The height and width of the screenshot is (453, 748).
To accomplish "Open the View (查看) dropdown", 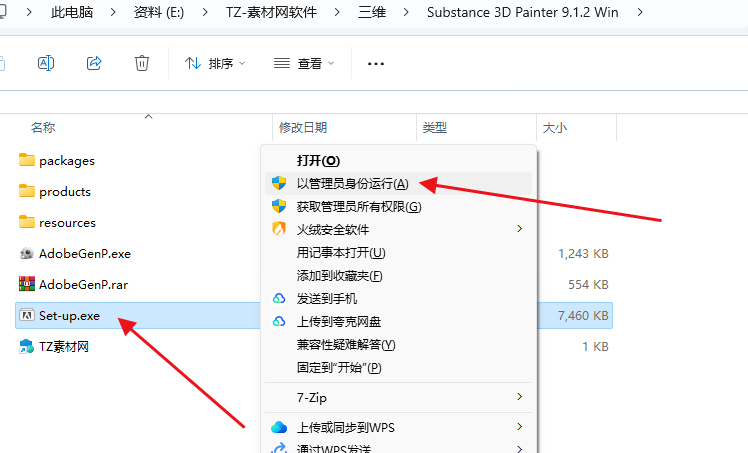I will pyautogui.click(x=304, y=63).
